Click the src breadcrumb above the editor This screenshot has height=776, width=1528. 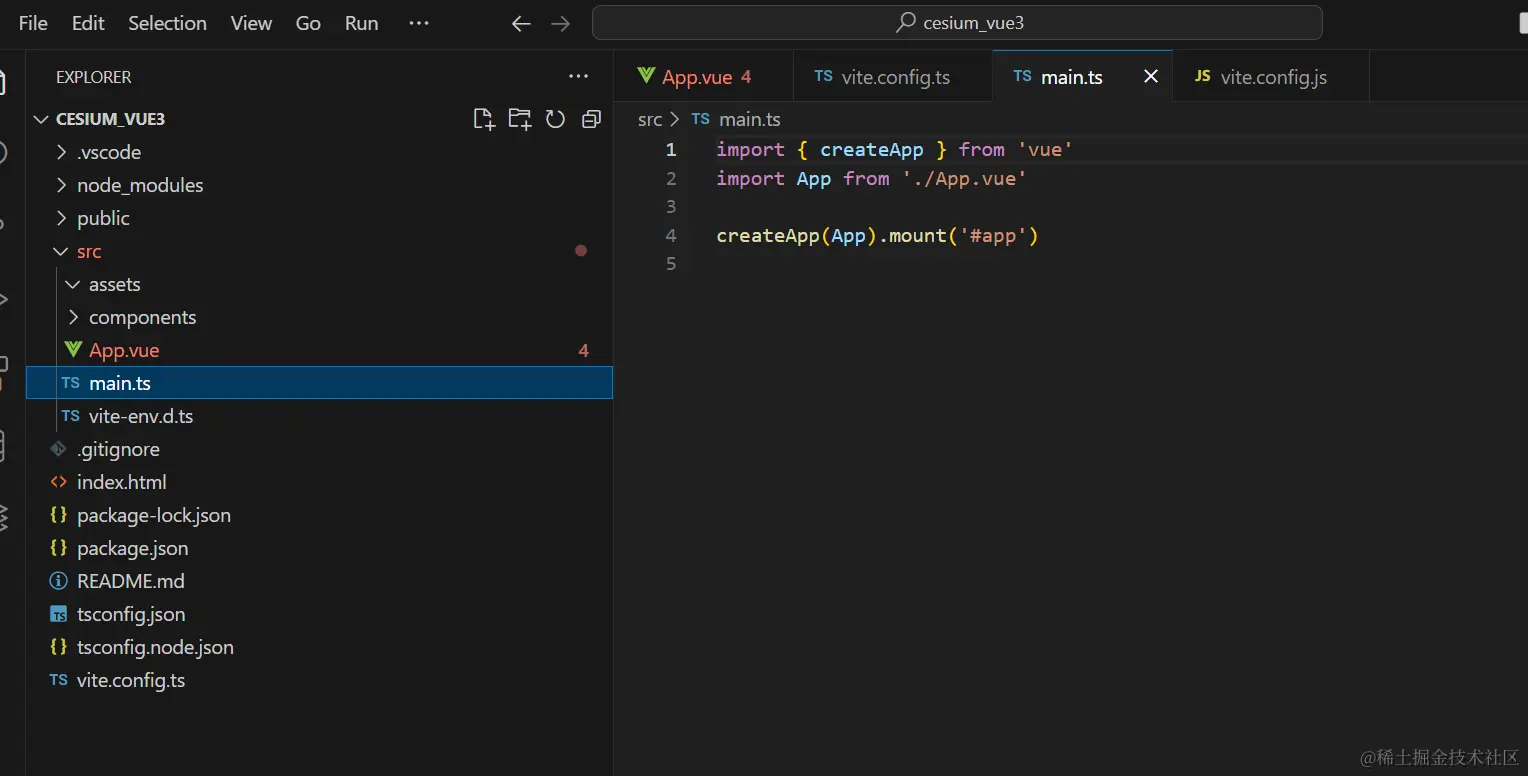click(650, 119)
